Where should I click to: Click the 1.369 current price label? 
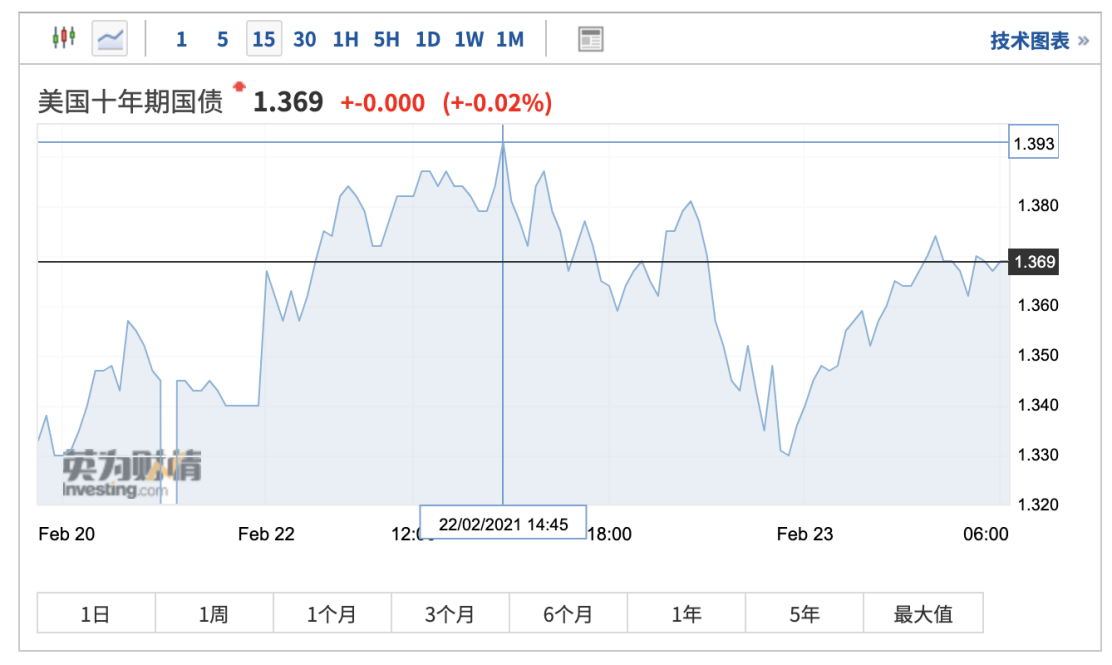(x=1034, y=262)
